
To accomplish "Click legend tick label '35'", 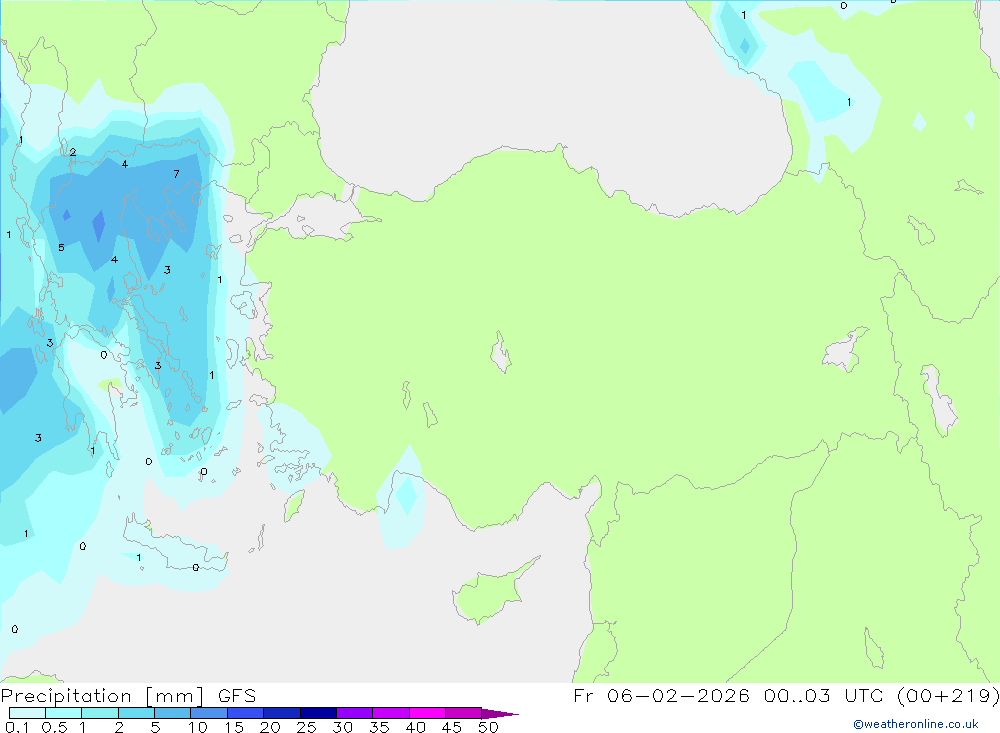I will tap(379, 727).
